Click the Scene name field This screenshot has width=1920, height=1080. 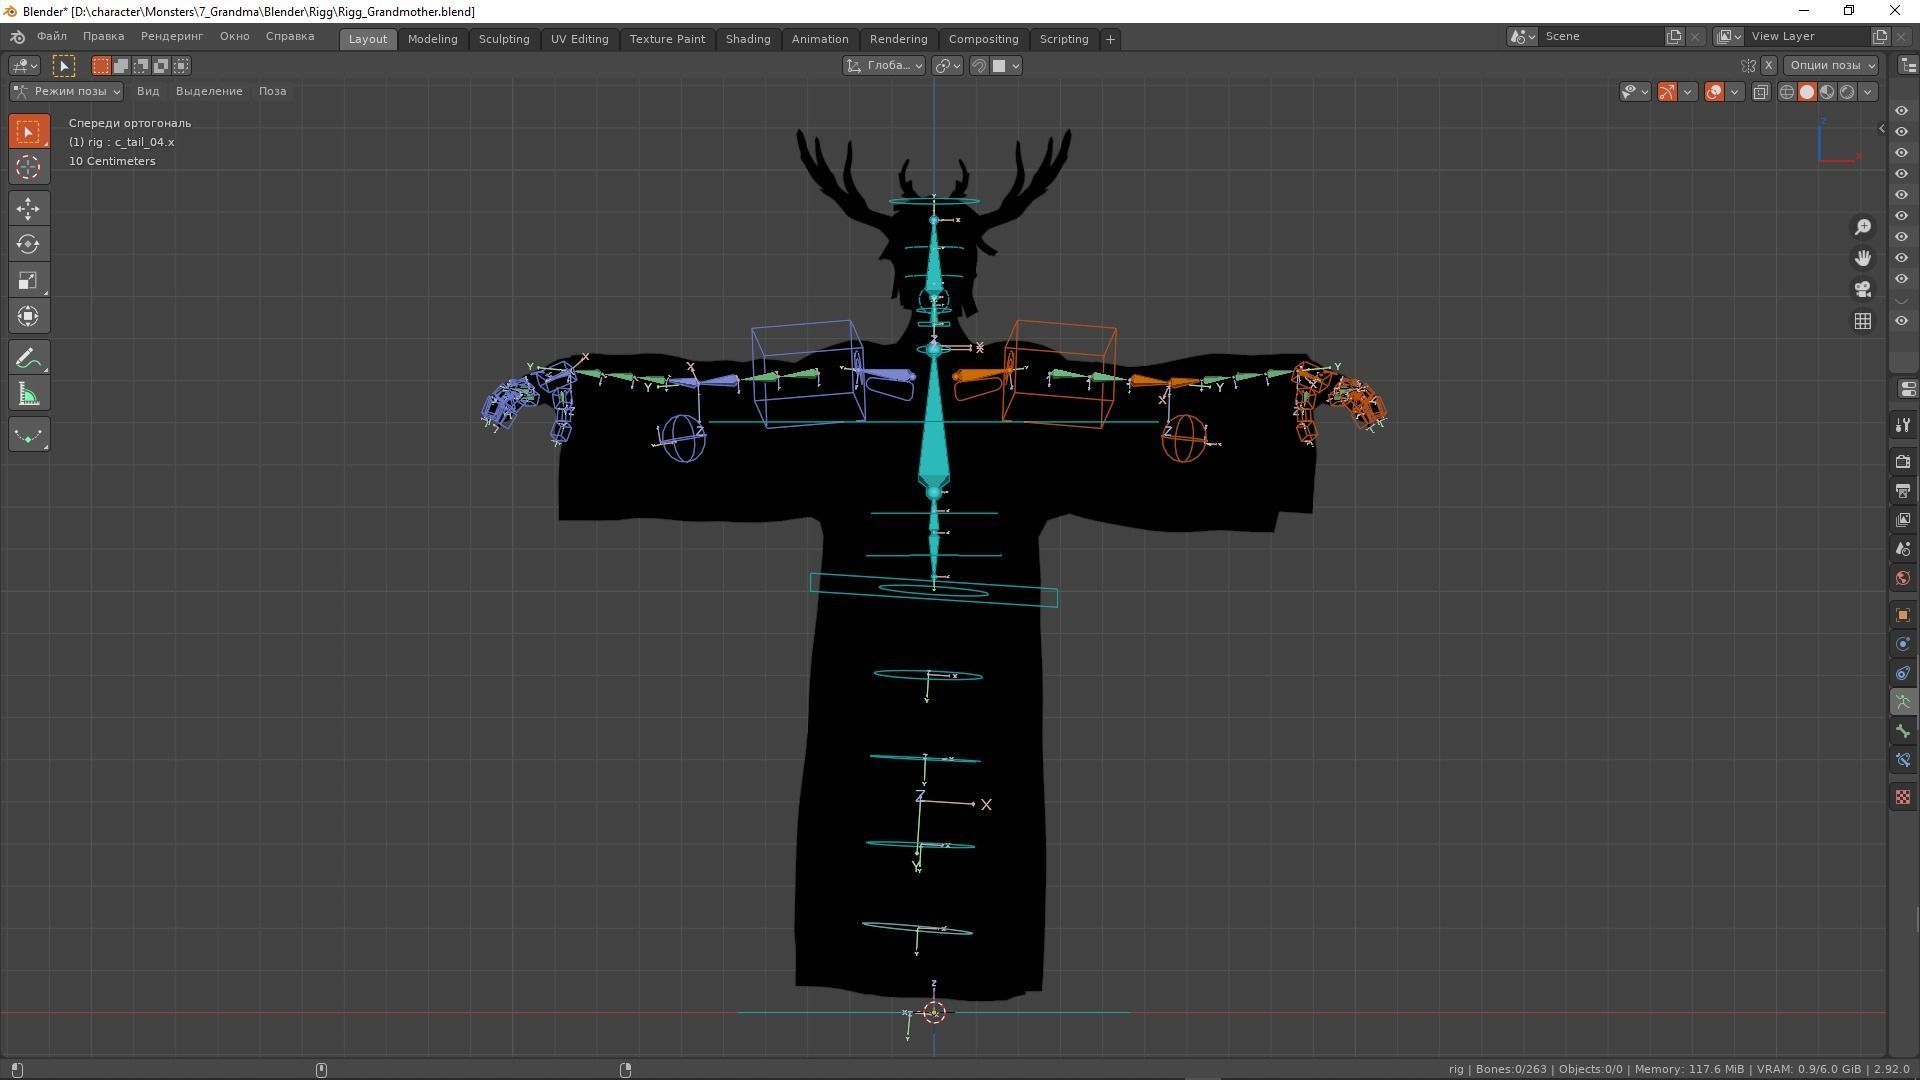(x=1598, y=36)
